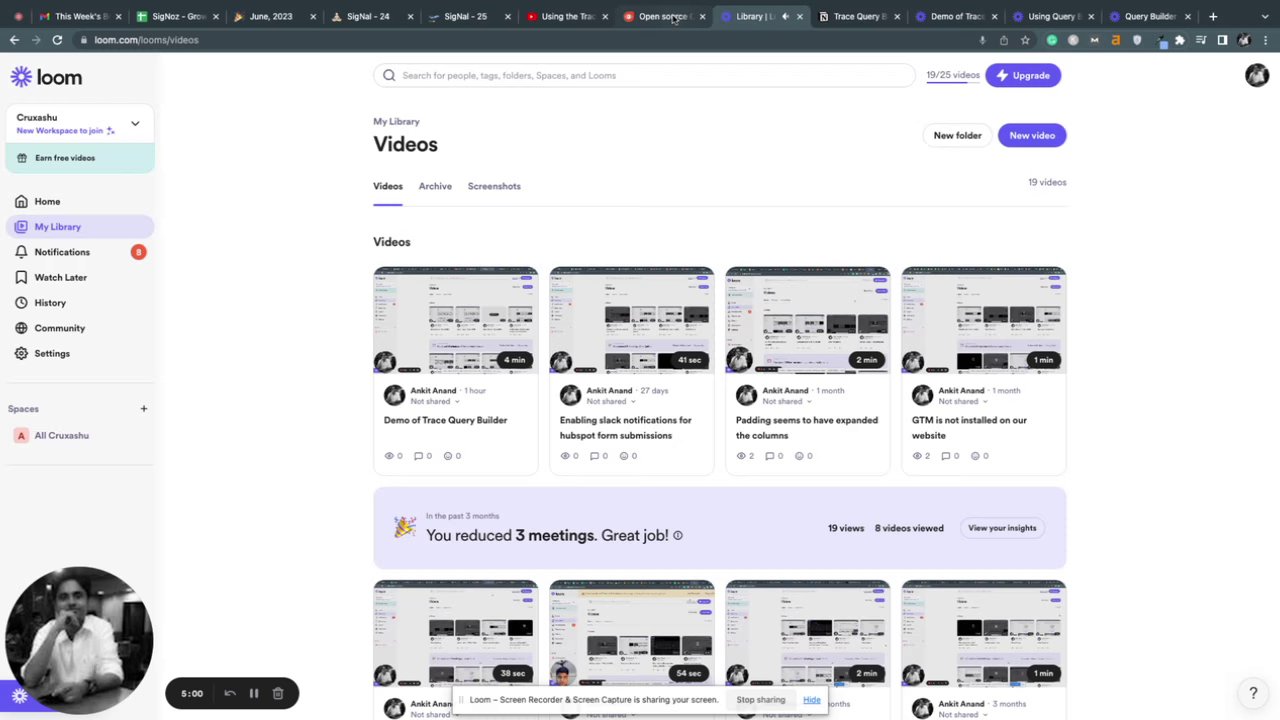Click the New video button
This screenshot has height=720, width=1280.
1032,135
